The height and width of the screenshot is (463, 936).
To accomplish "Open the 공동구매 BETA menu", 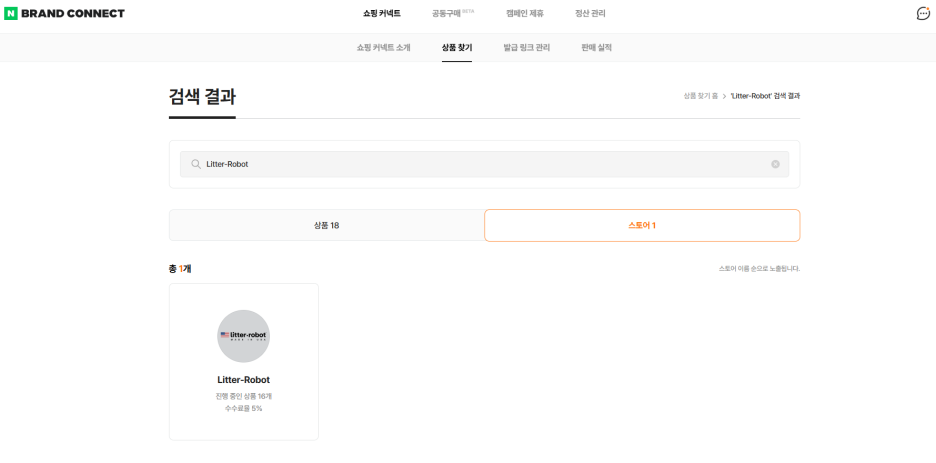I will 452,13.
